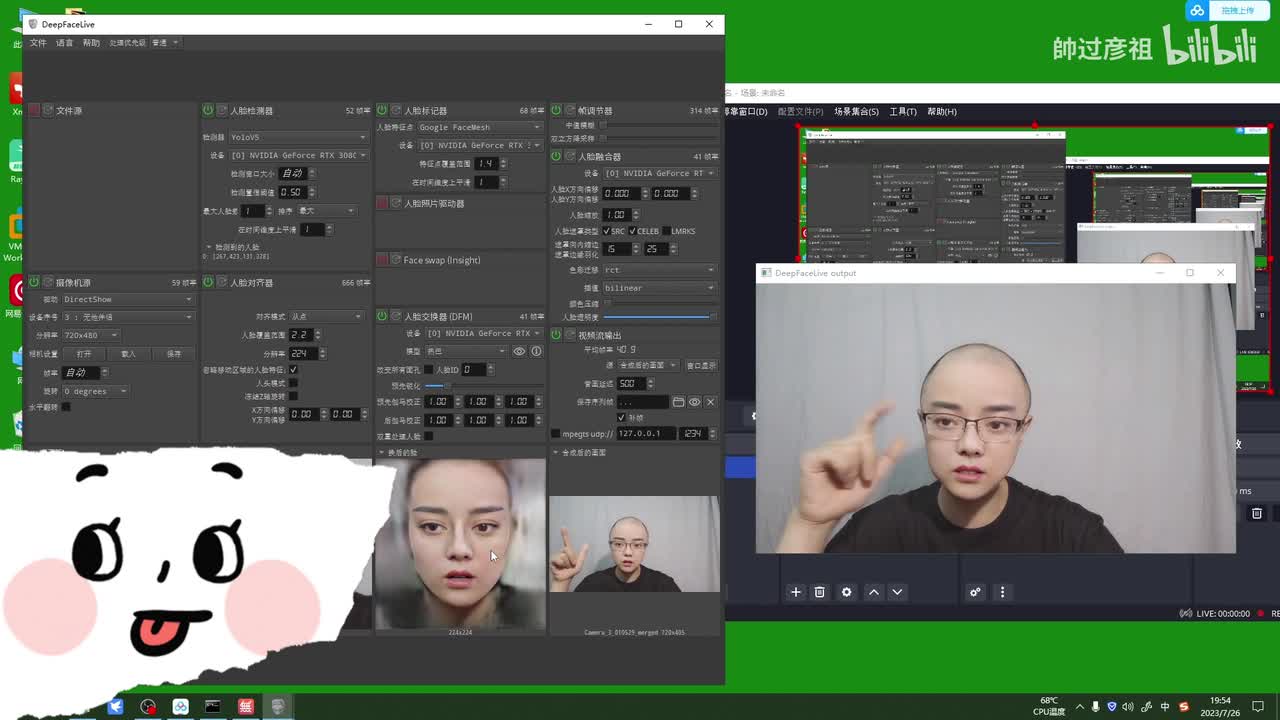Toggle the SRC face mask checkbox
1280x720 pixels.
(606, 231)
